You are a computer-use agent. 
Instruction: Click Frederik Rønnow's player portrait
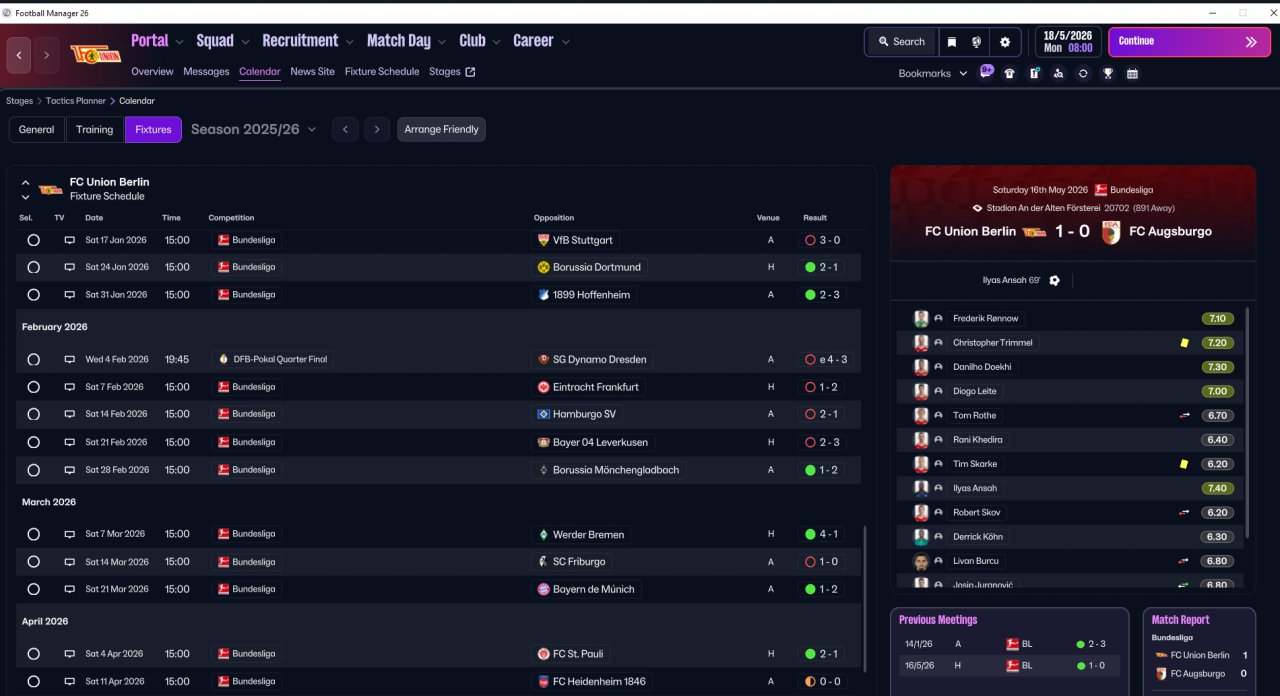[921, 319]
